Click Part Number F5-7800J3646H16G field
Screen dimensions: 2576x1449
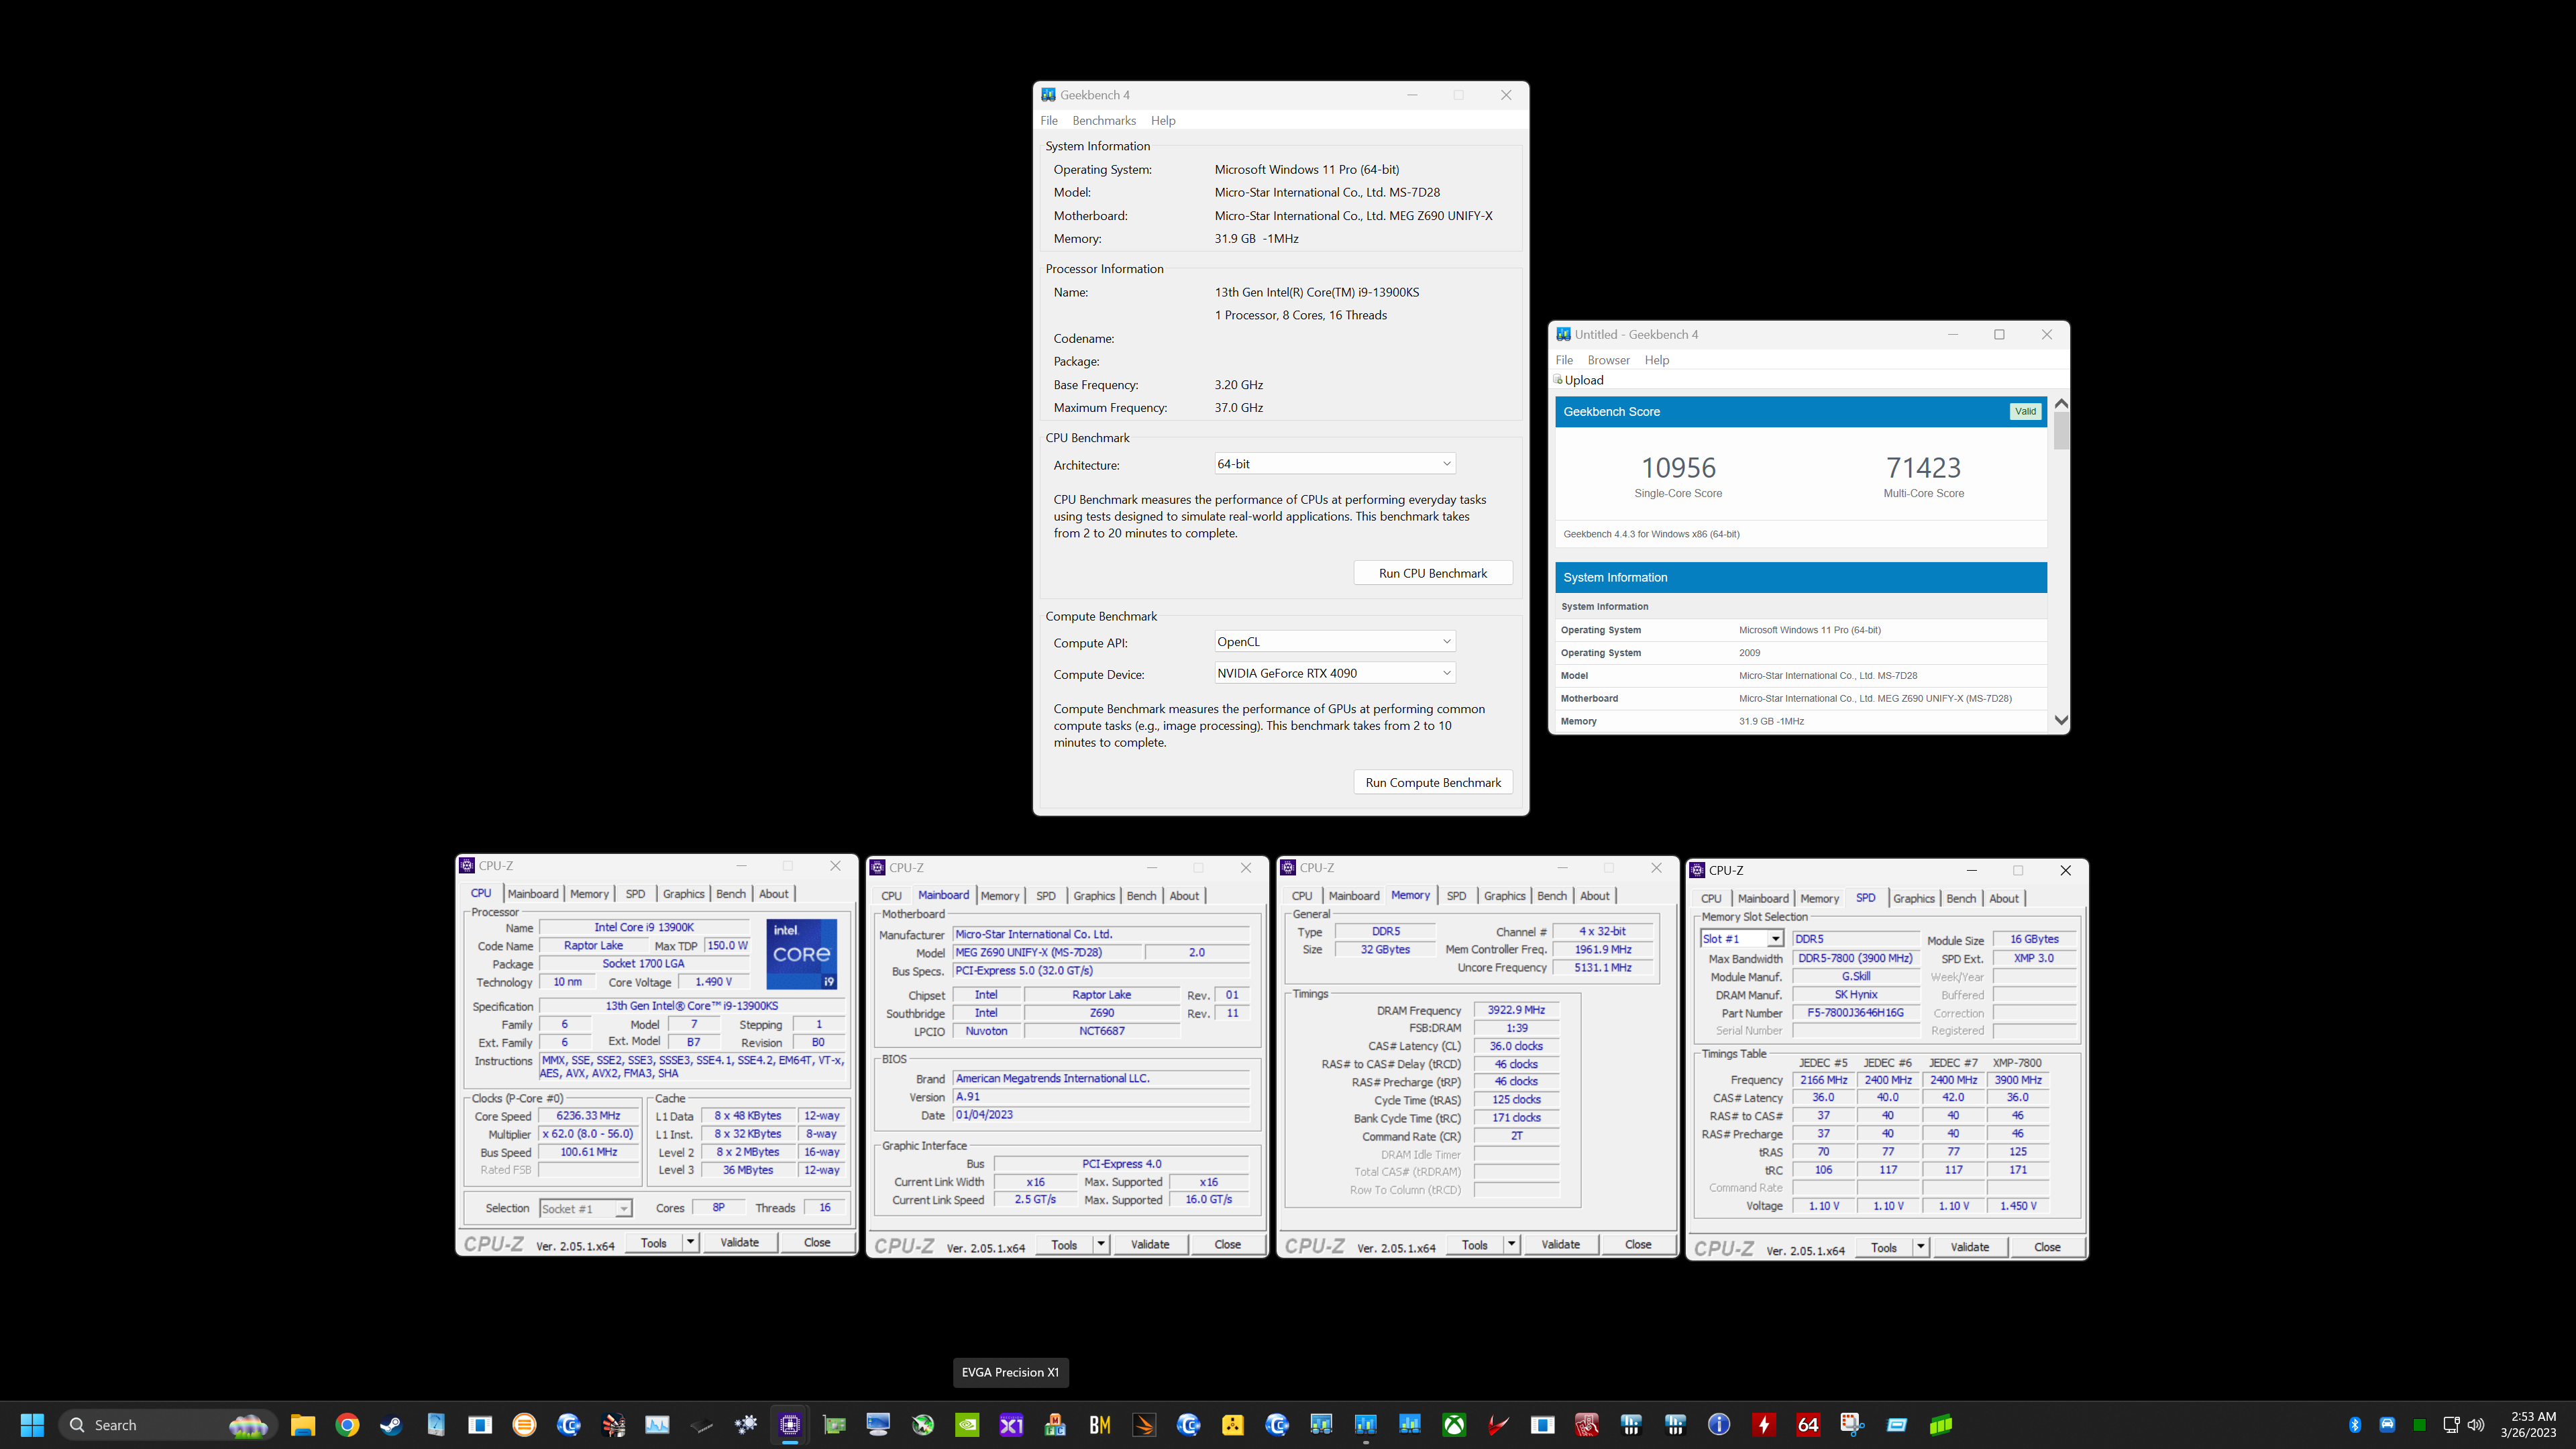pyautogui.click(x=1855, y=1013)
